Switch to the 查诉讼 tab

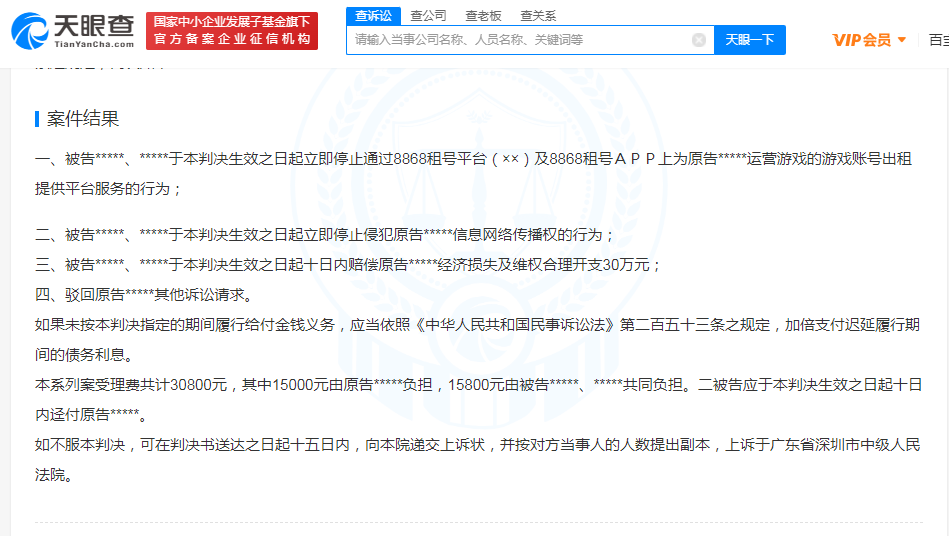[374, 15]
